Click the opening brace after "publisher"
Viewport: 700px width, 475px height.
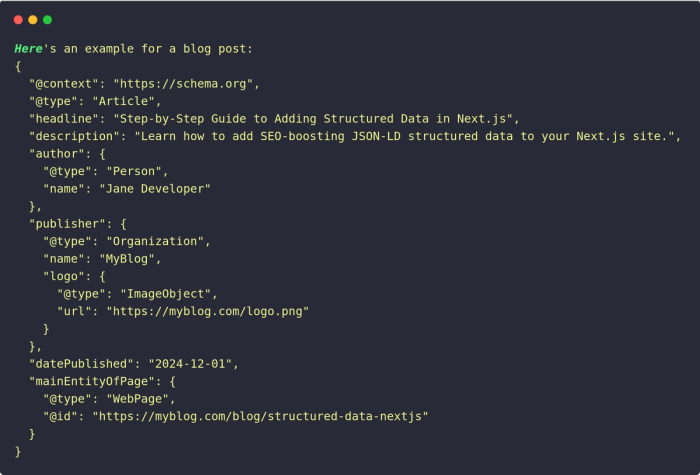pos(123,224)
